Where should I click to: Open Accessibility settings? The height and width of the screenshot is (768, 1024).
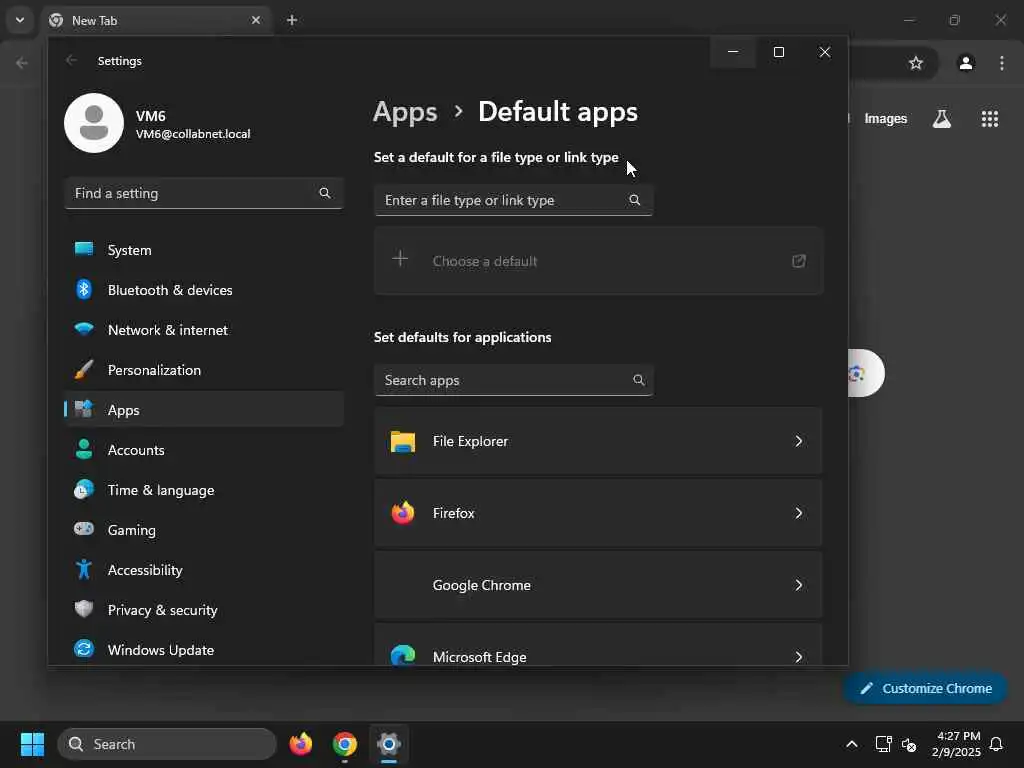tap(204, 569)
